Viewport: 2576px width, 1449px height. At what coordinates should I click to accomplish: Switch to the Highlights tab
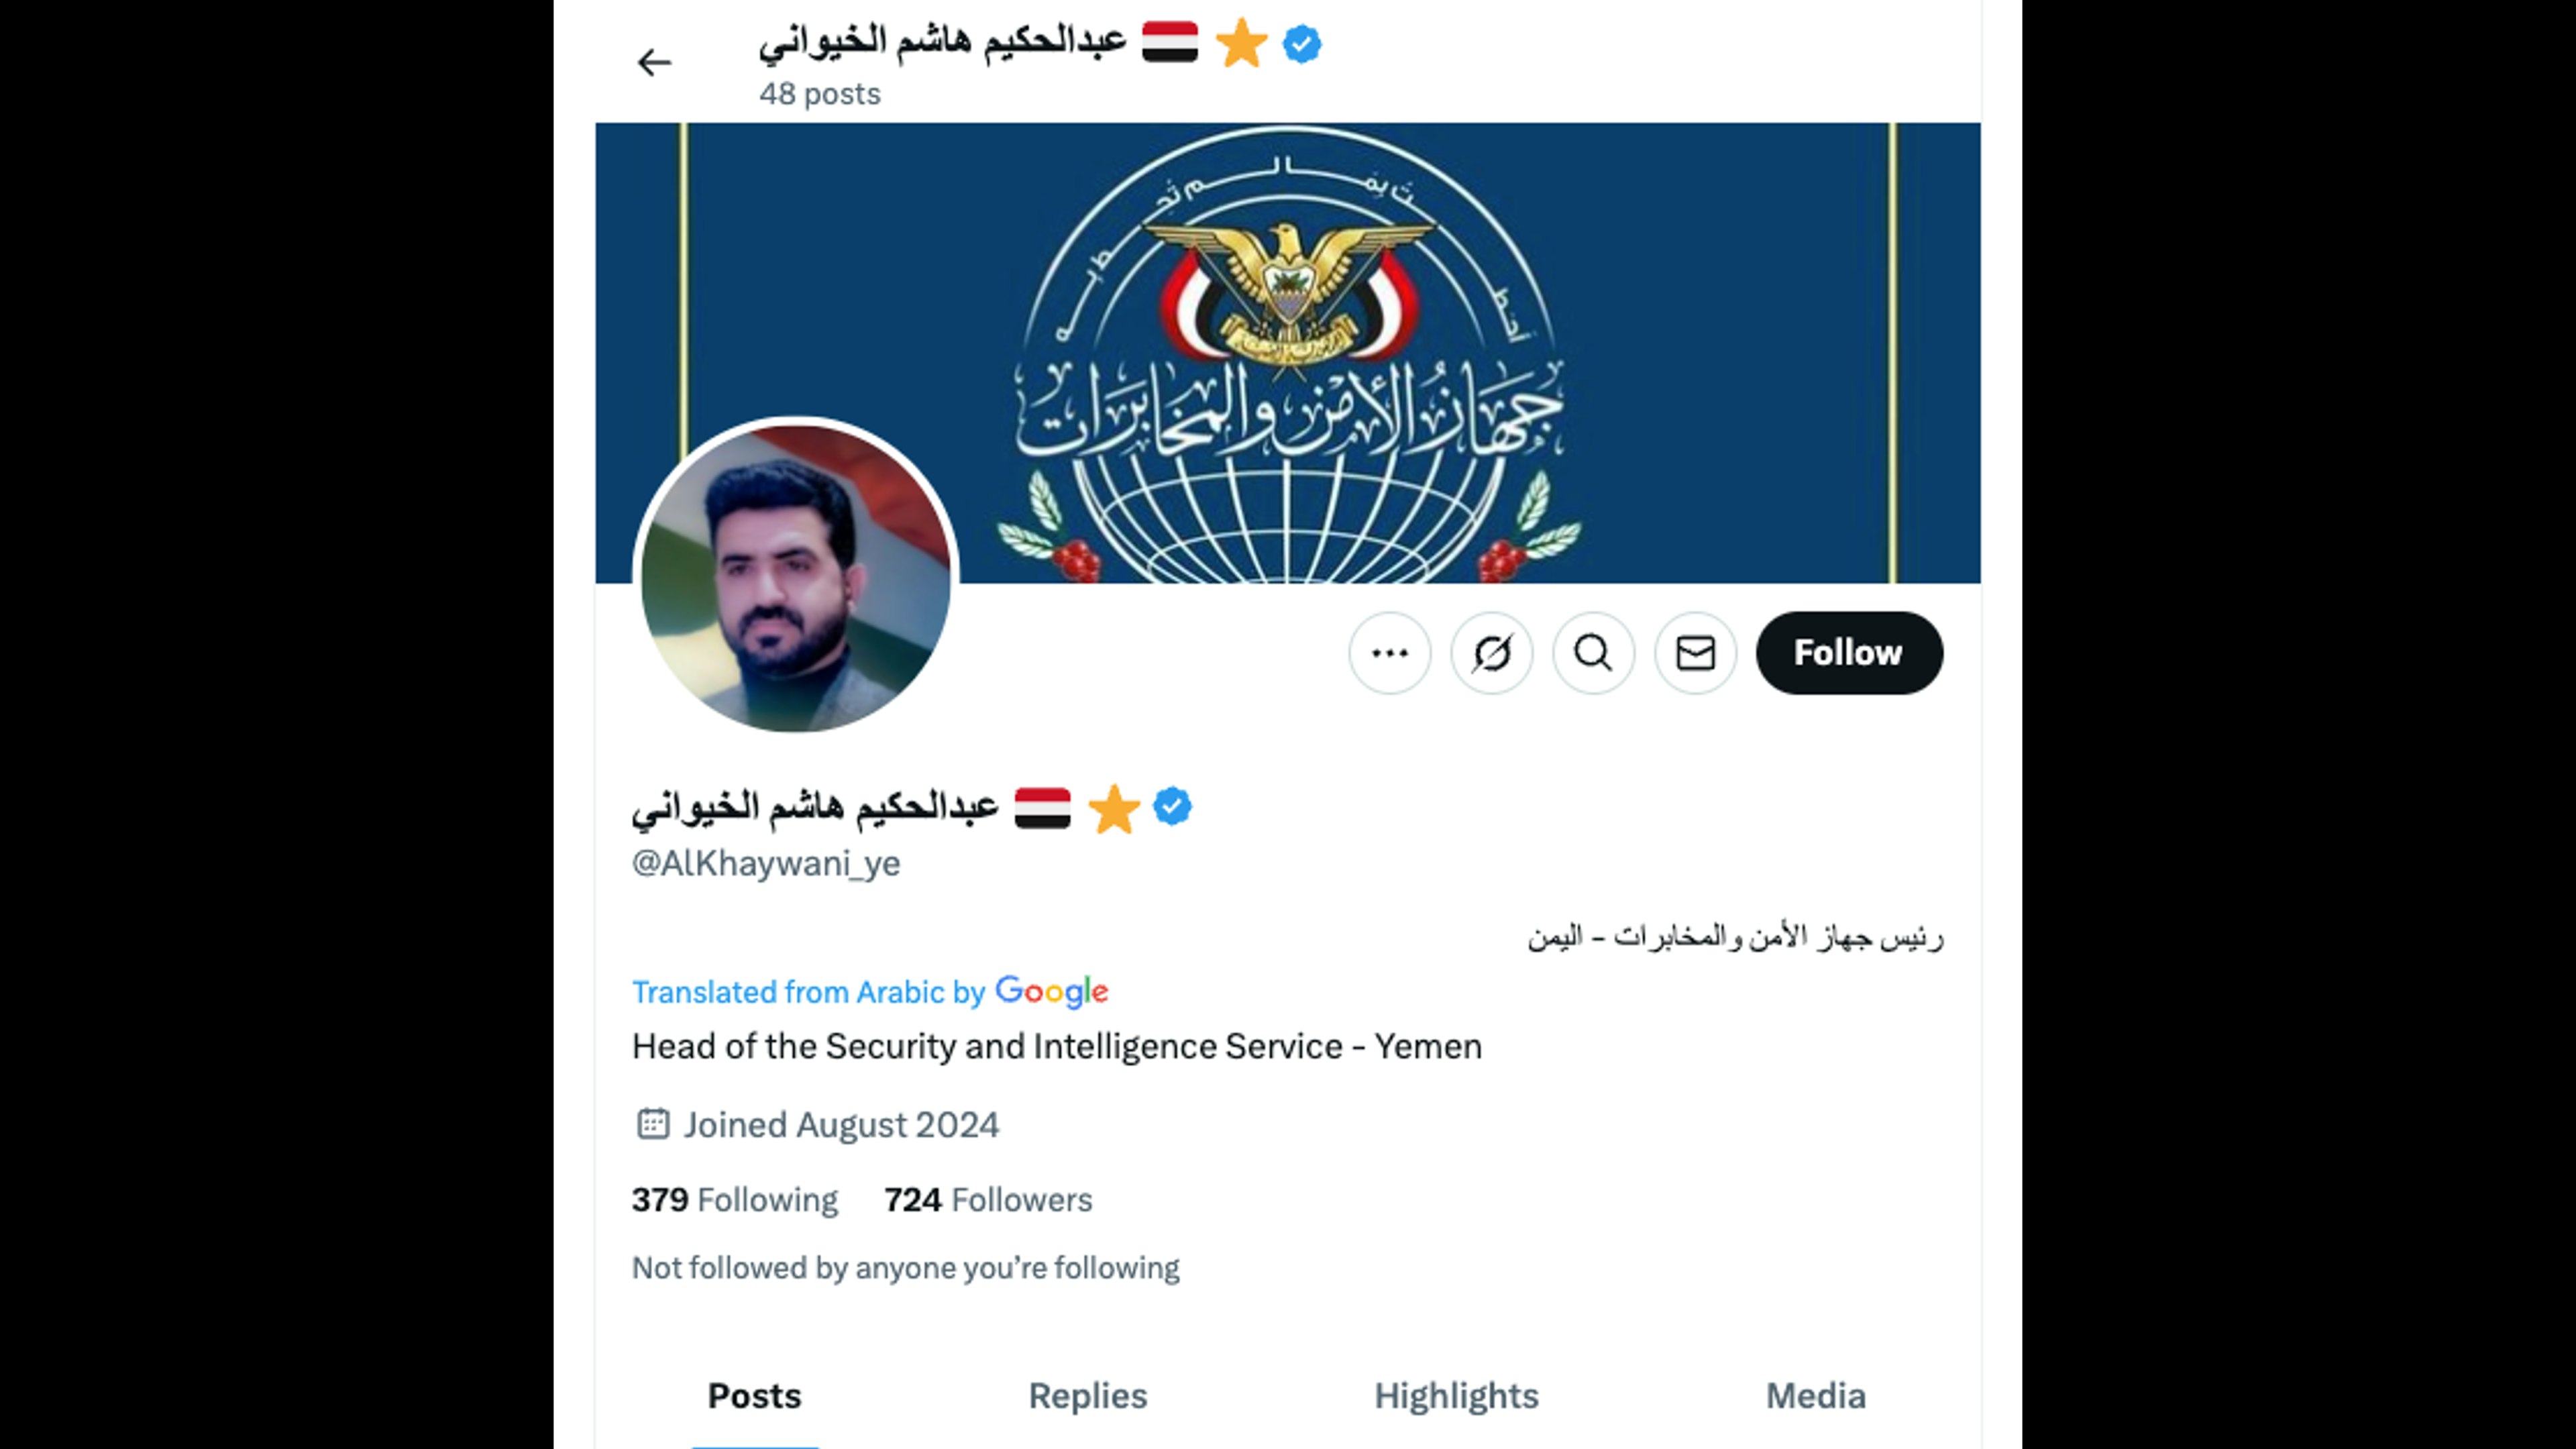(1456, 1395)
